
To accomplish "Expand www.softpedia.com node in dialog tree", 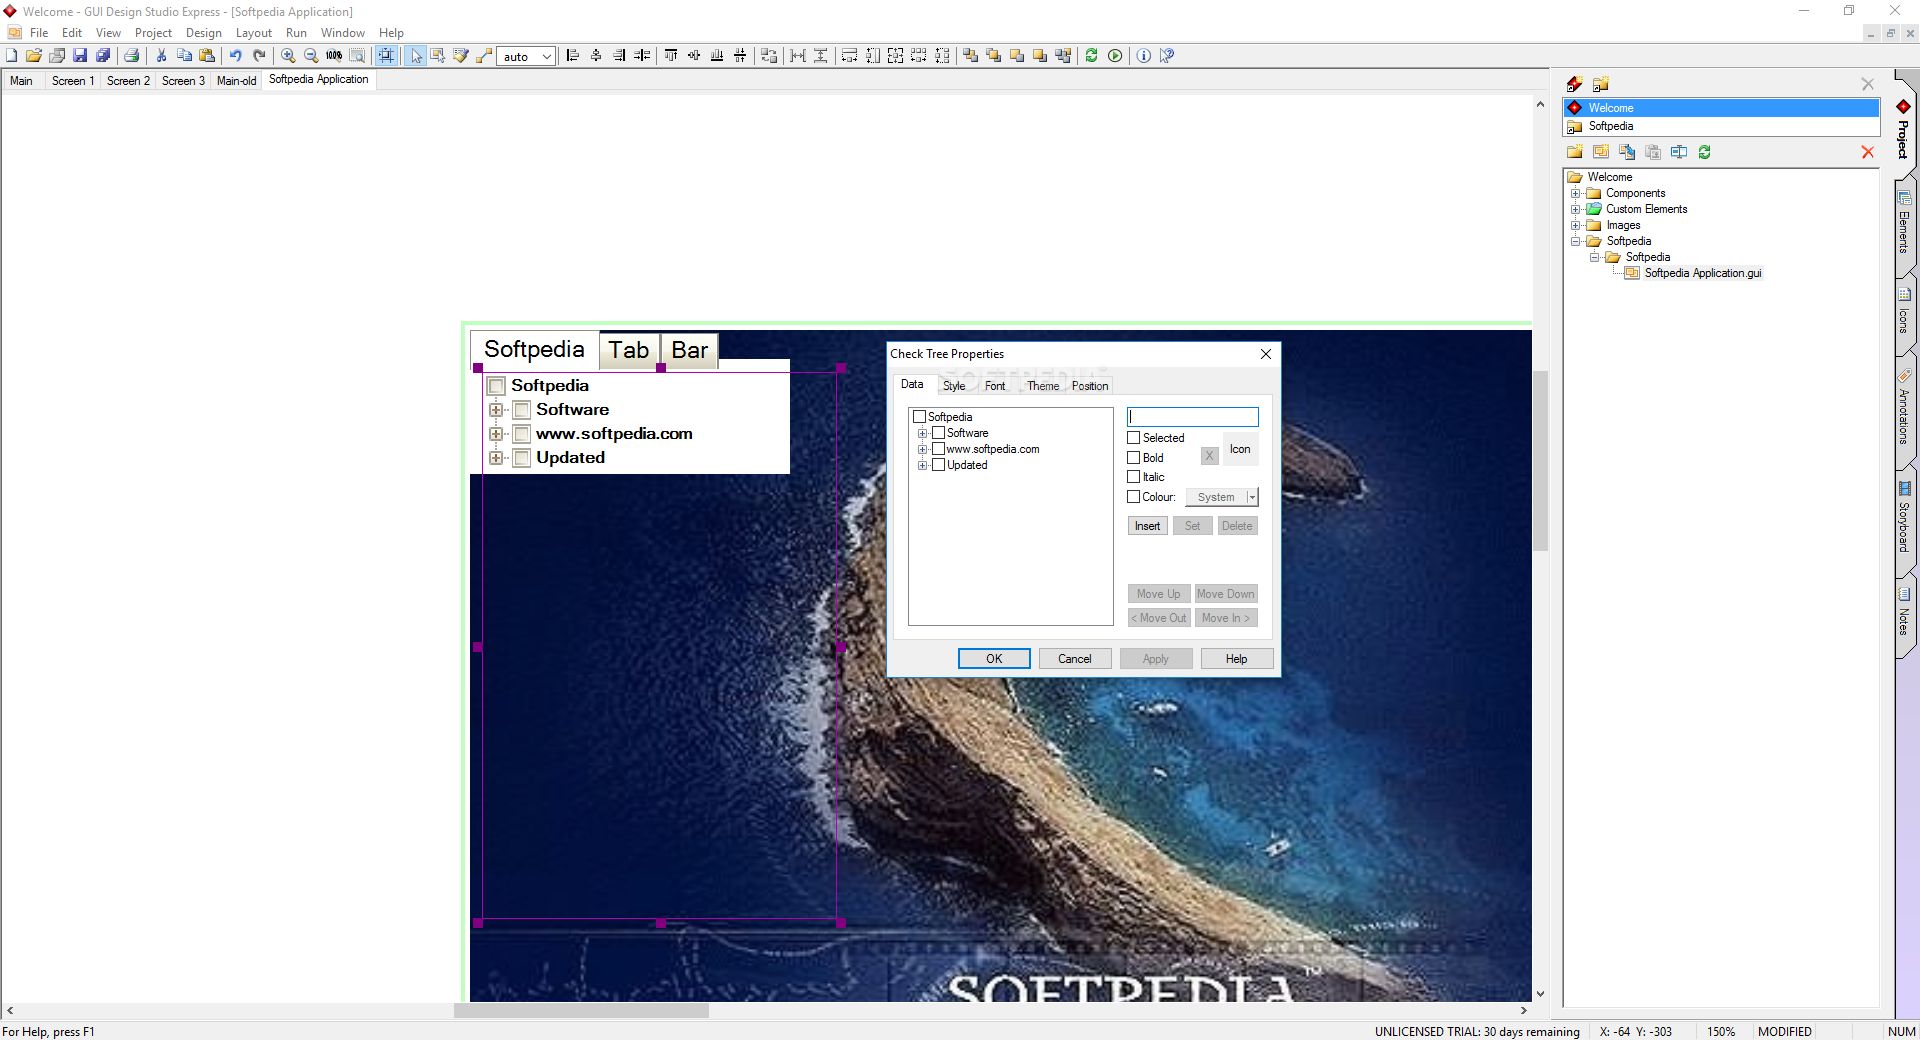I will point(923,450).
